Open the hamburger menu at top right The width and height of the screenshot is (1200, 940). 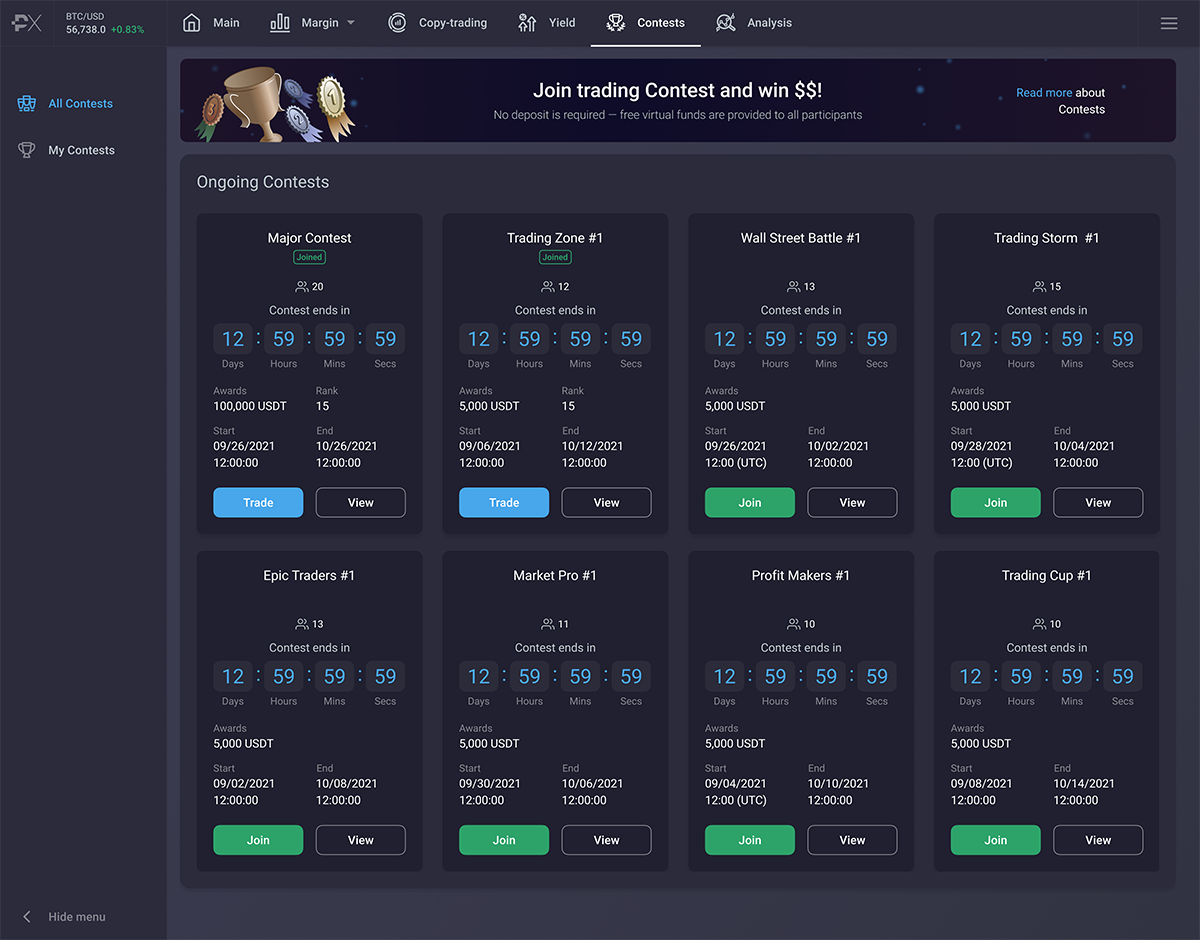click(x=1168, y=22)
